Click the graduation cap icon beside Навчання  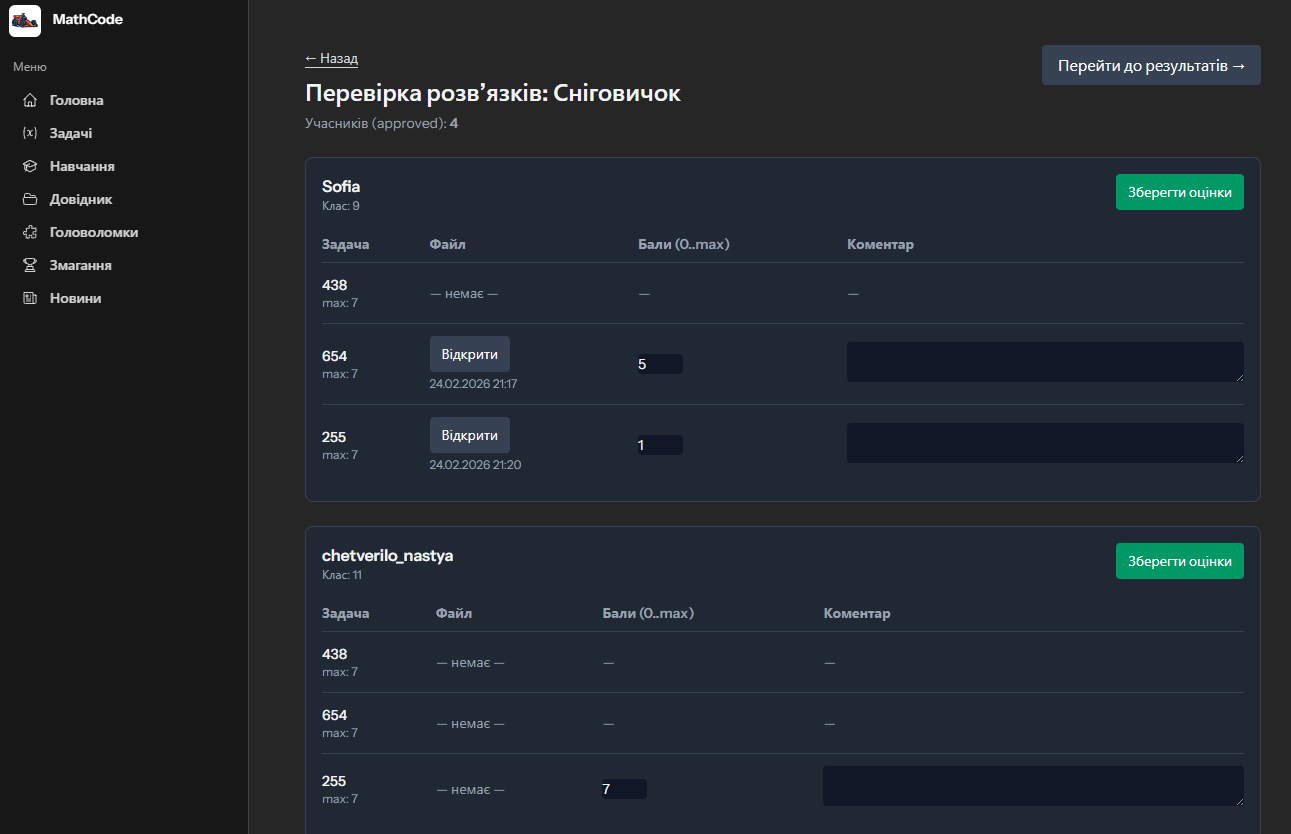(x=30, y=166)
